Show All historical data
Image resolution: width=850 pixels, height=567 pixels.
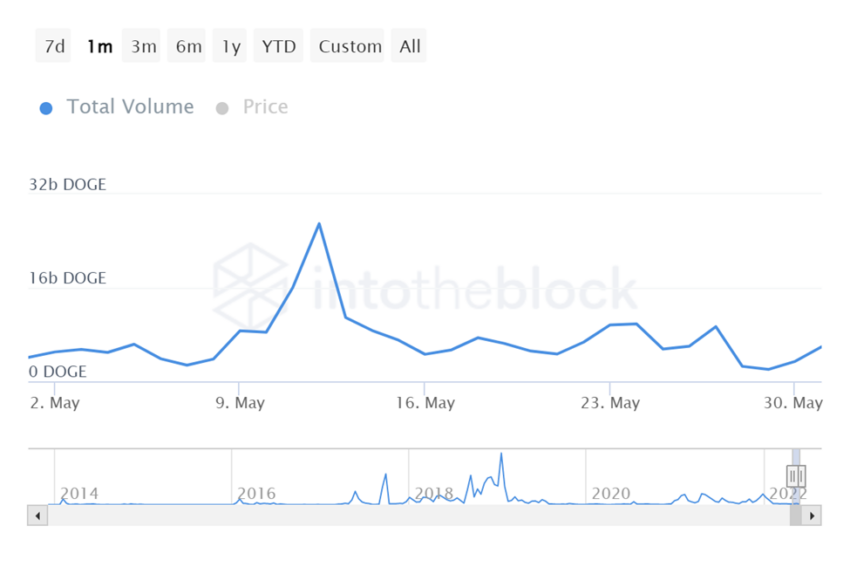coord(410,46)
